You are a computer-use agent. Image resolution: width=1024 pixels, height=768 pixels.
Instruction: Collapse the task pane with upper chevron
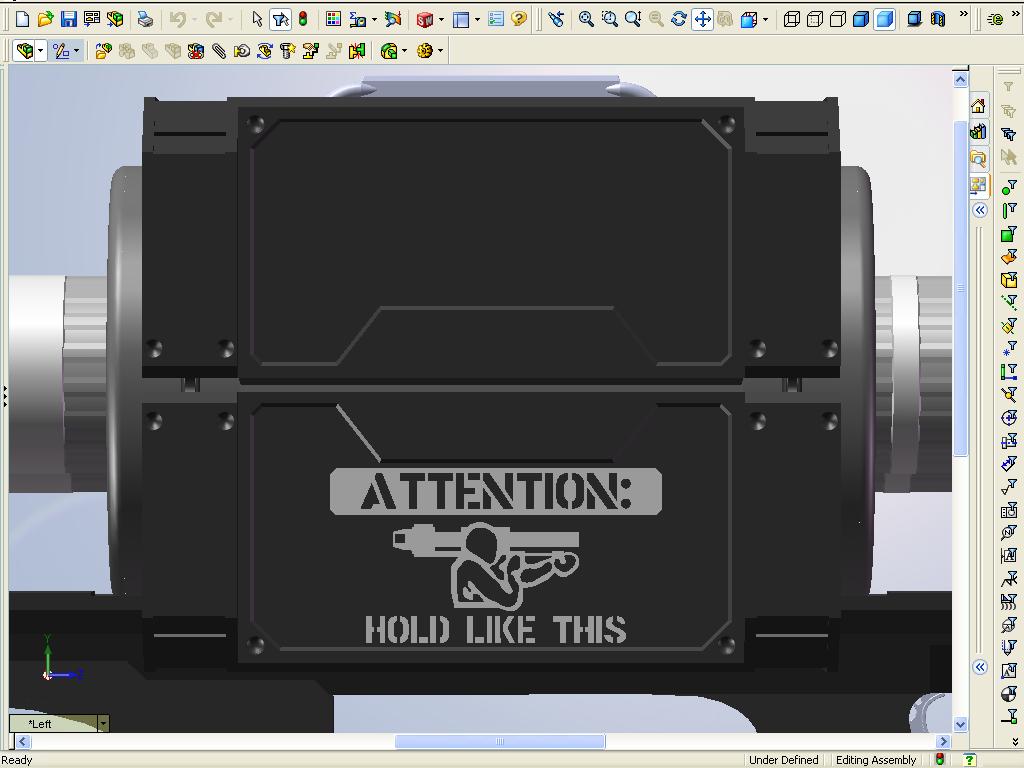(x=979, y=210)
